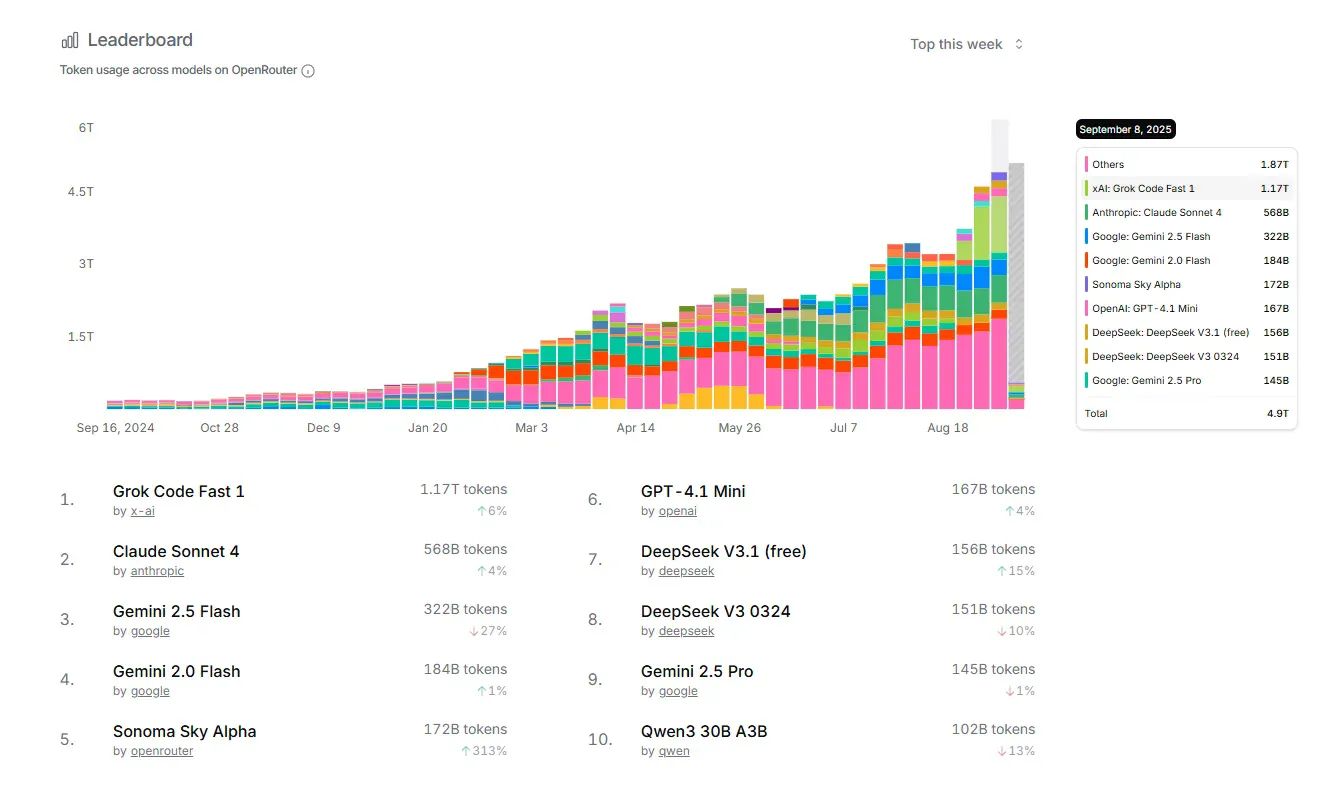Click the orange-red Gemini 2.0 Flash legend swatch
This screenshot has height=786, width=1333.
tap(1087, 260)
